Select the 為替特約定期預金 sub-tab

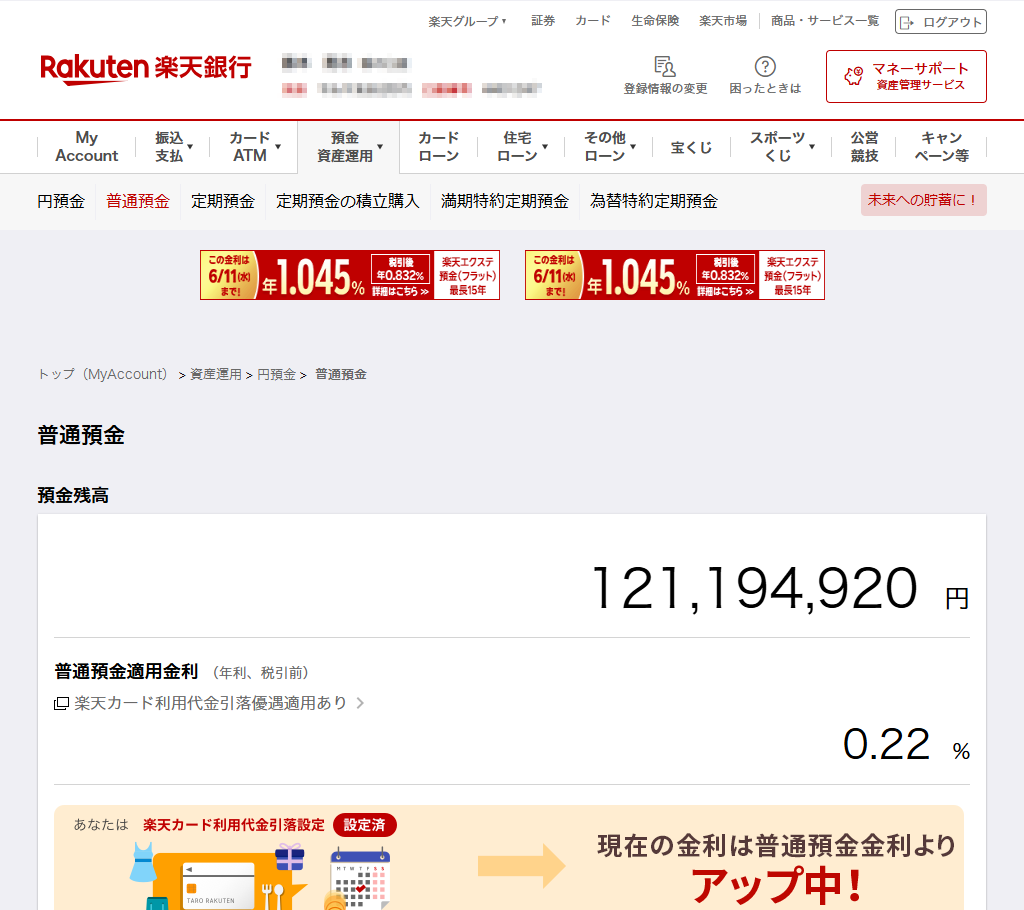(654, 201)
